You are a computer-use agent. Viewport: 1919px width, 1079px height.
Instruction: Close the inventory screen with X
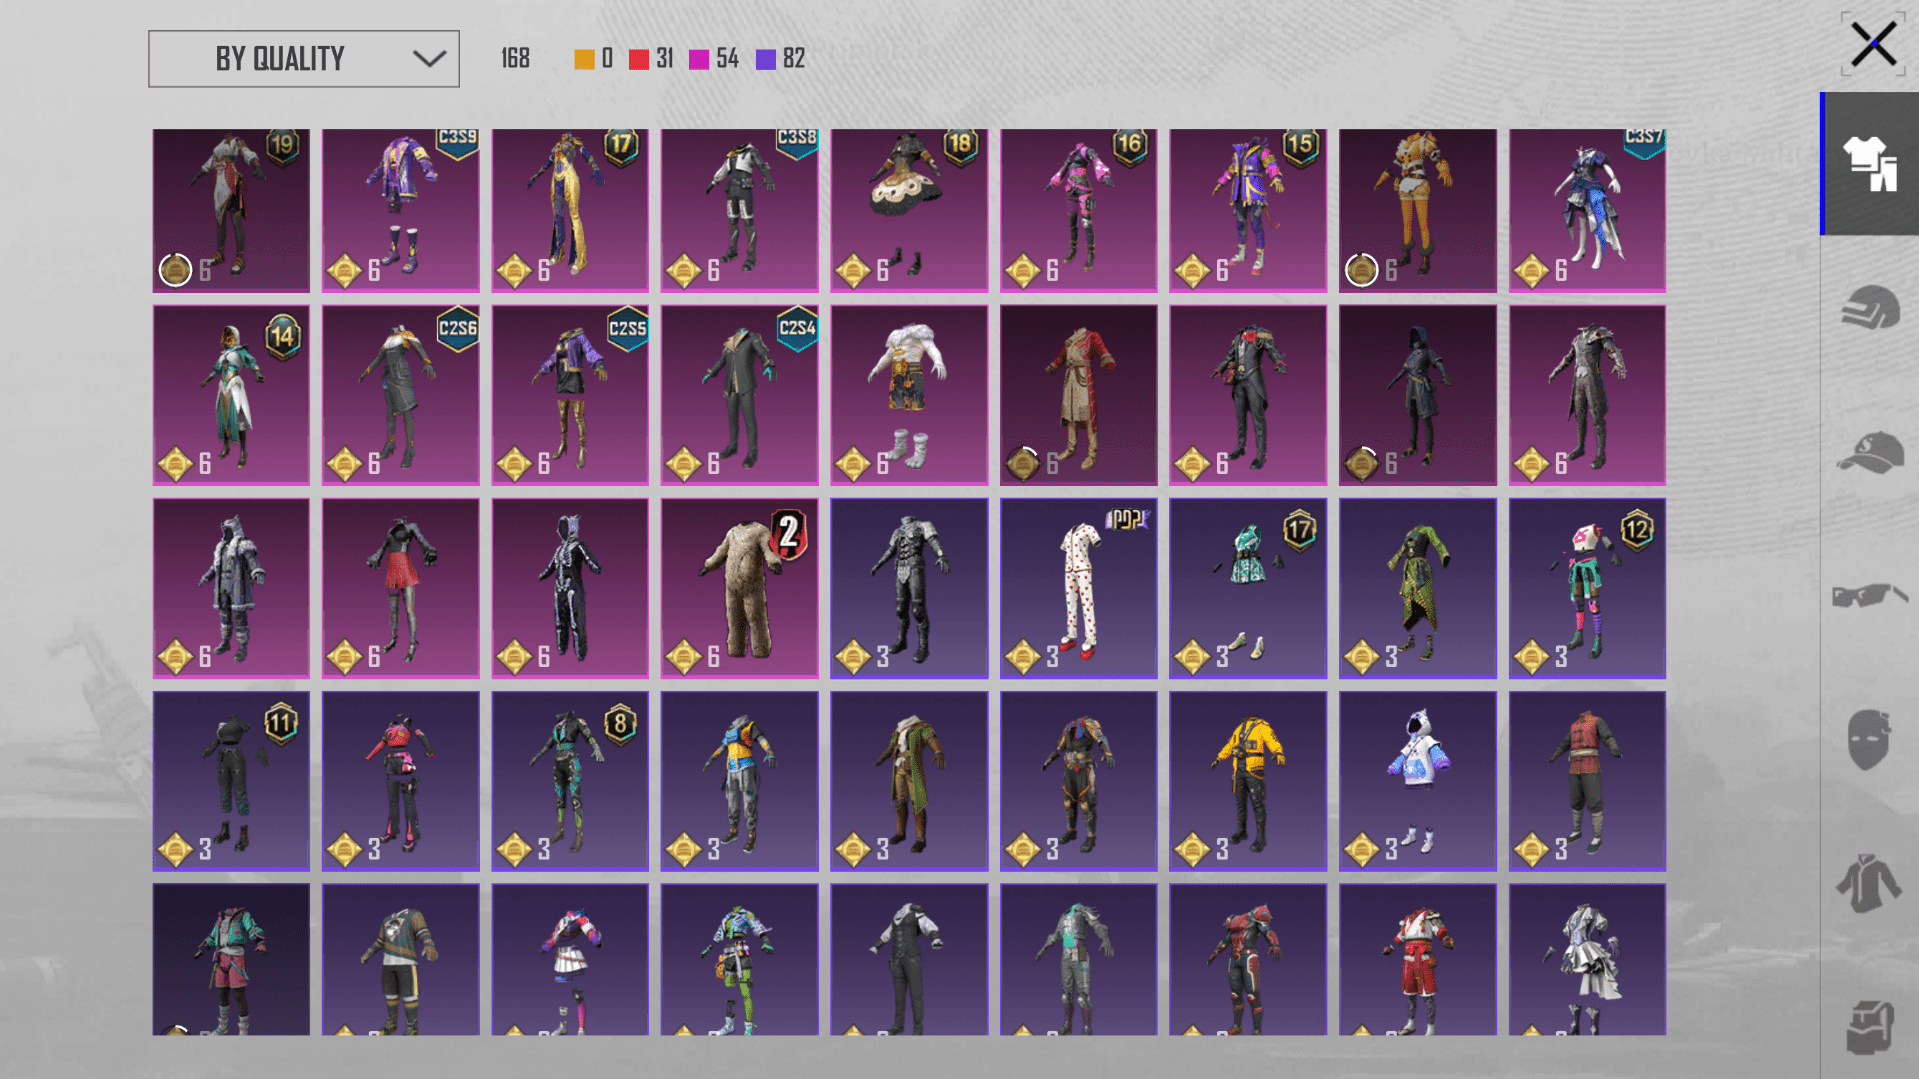(x=1872, y=45)
